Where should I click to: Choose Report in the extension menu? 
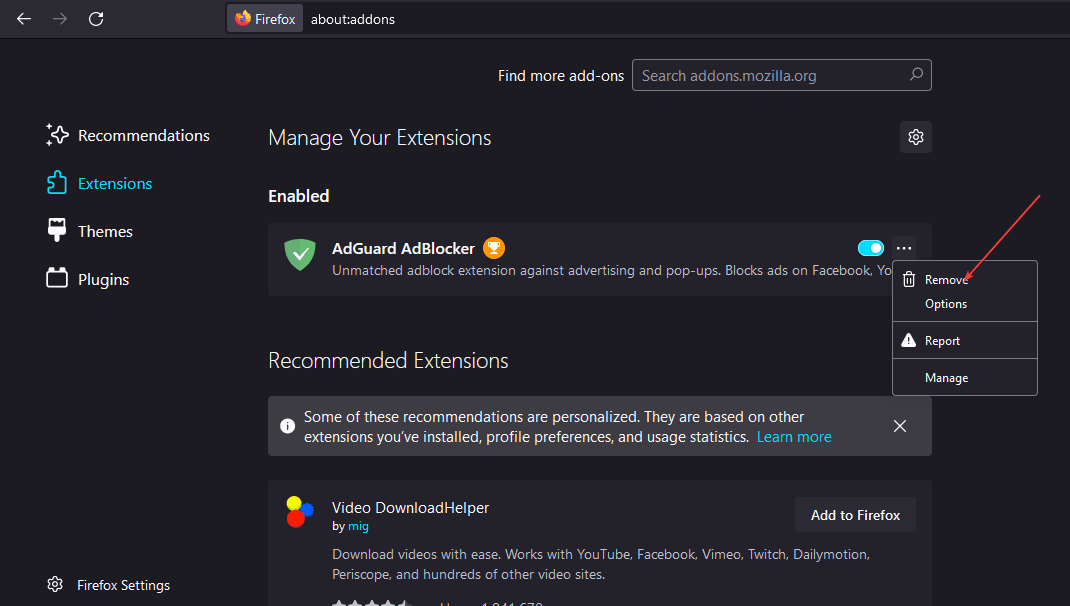click(965, 341)
